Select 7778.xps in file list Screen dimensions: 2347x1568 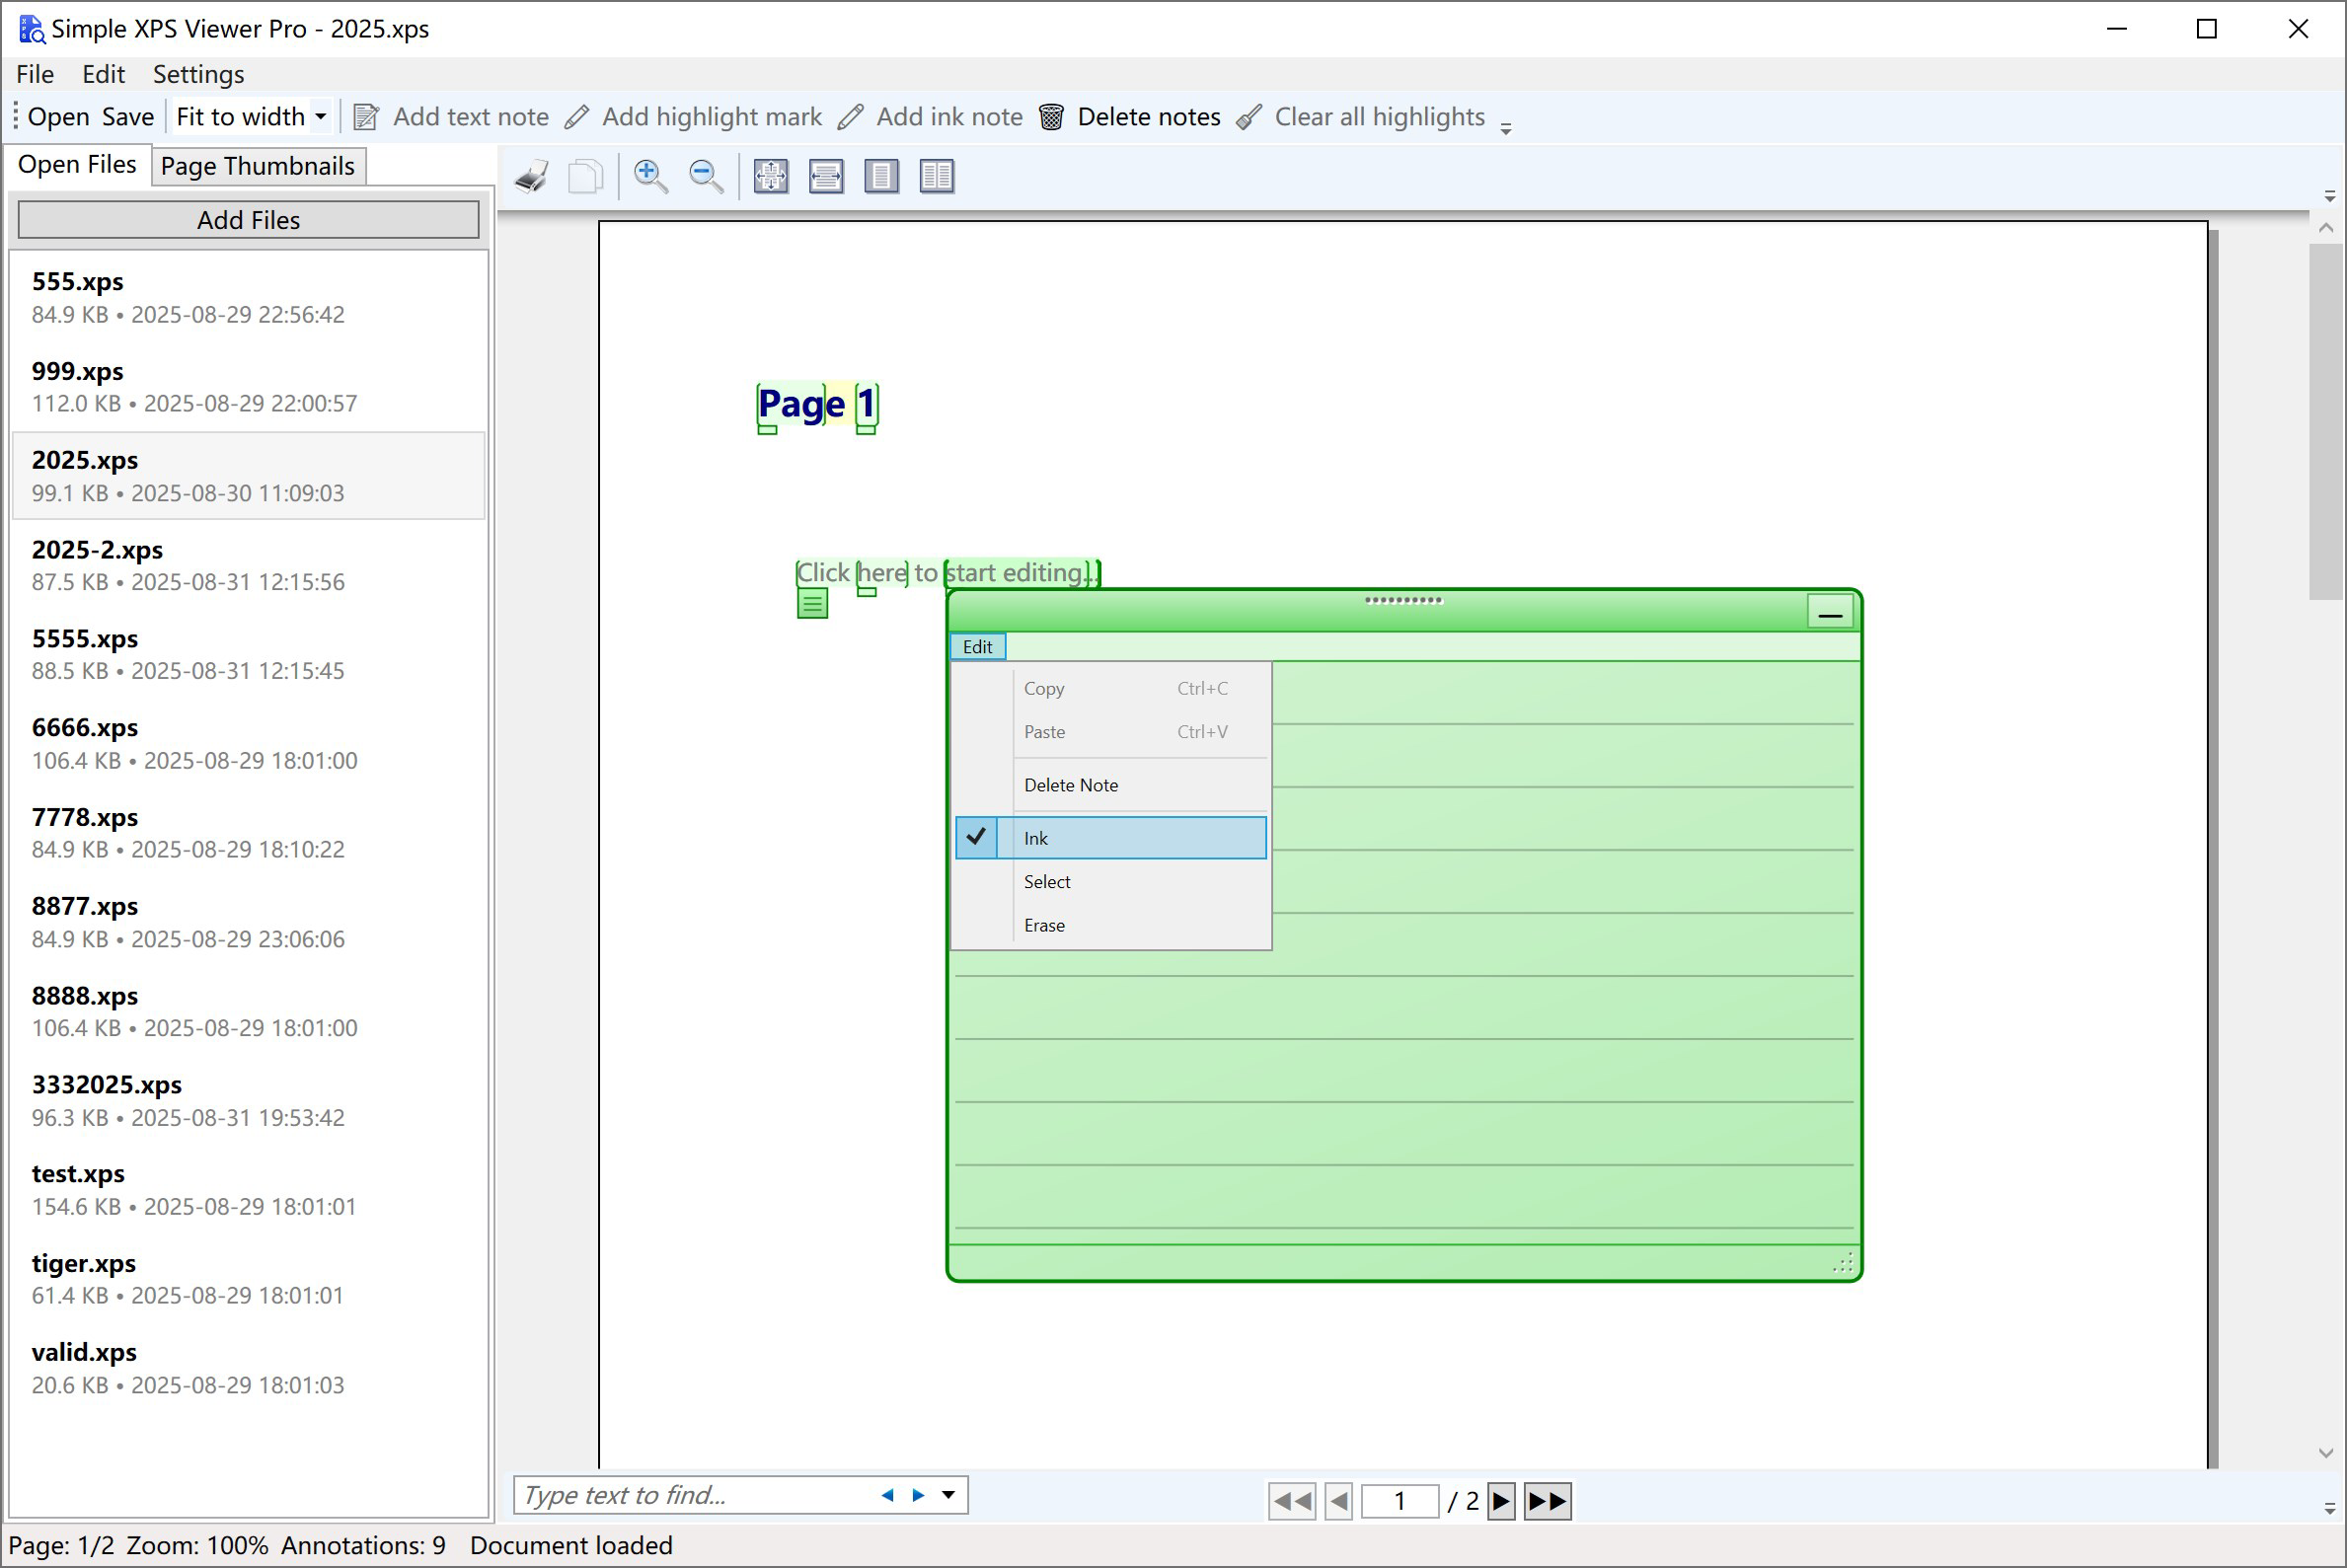(248, 833)
